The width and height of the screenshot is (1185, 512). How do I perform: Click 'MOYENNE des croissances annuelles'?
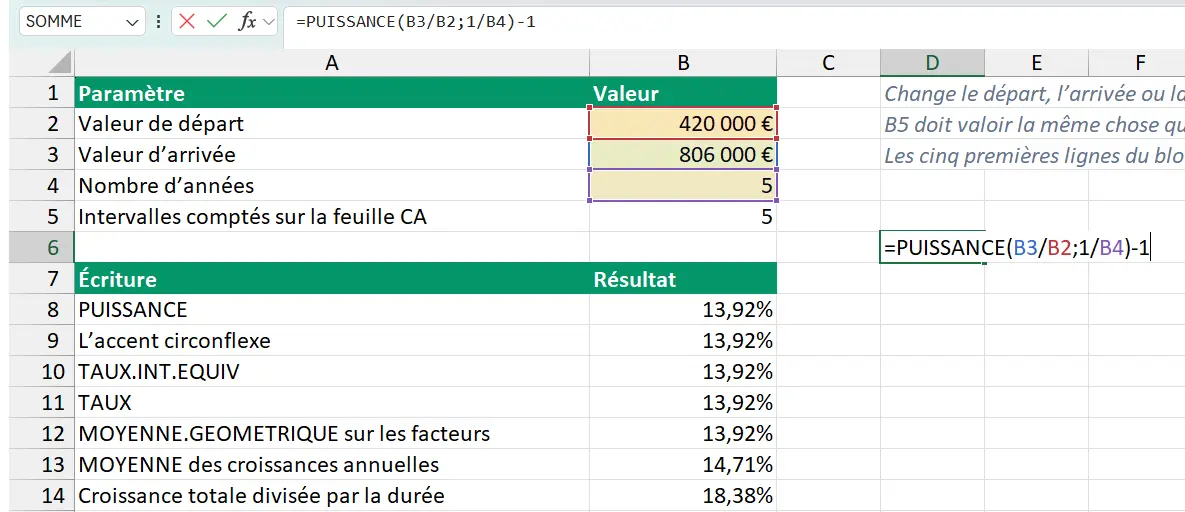coord(331,464)
